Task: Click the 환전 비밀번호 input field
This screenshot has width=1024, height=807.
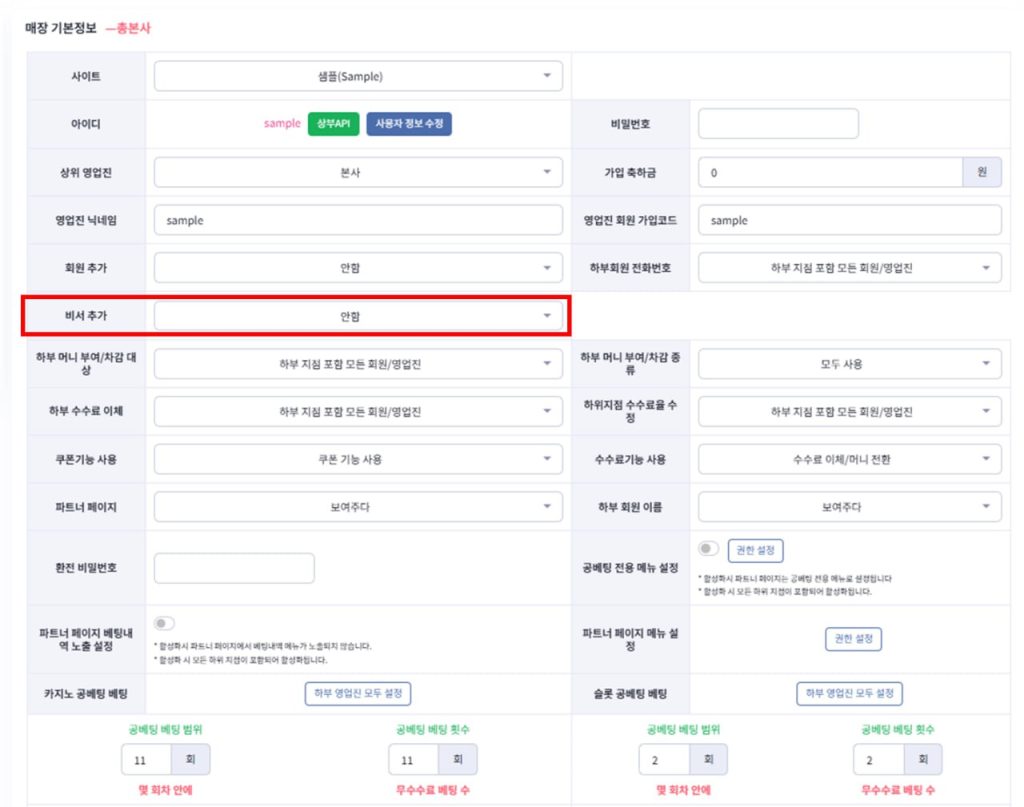Action: (x=234, y=568)
